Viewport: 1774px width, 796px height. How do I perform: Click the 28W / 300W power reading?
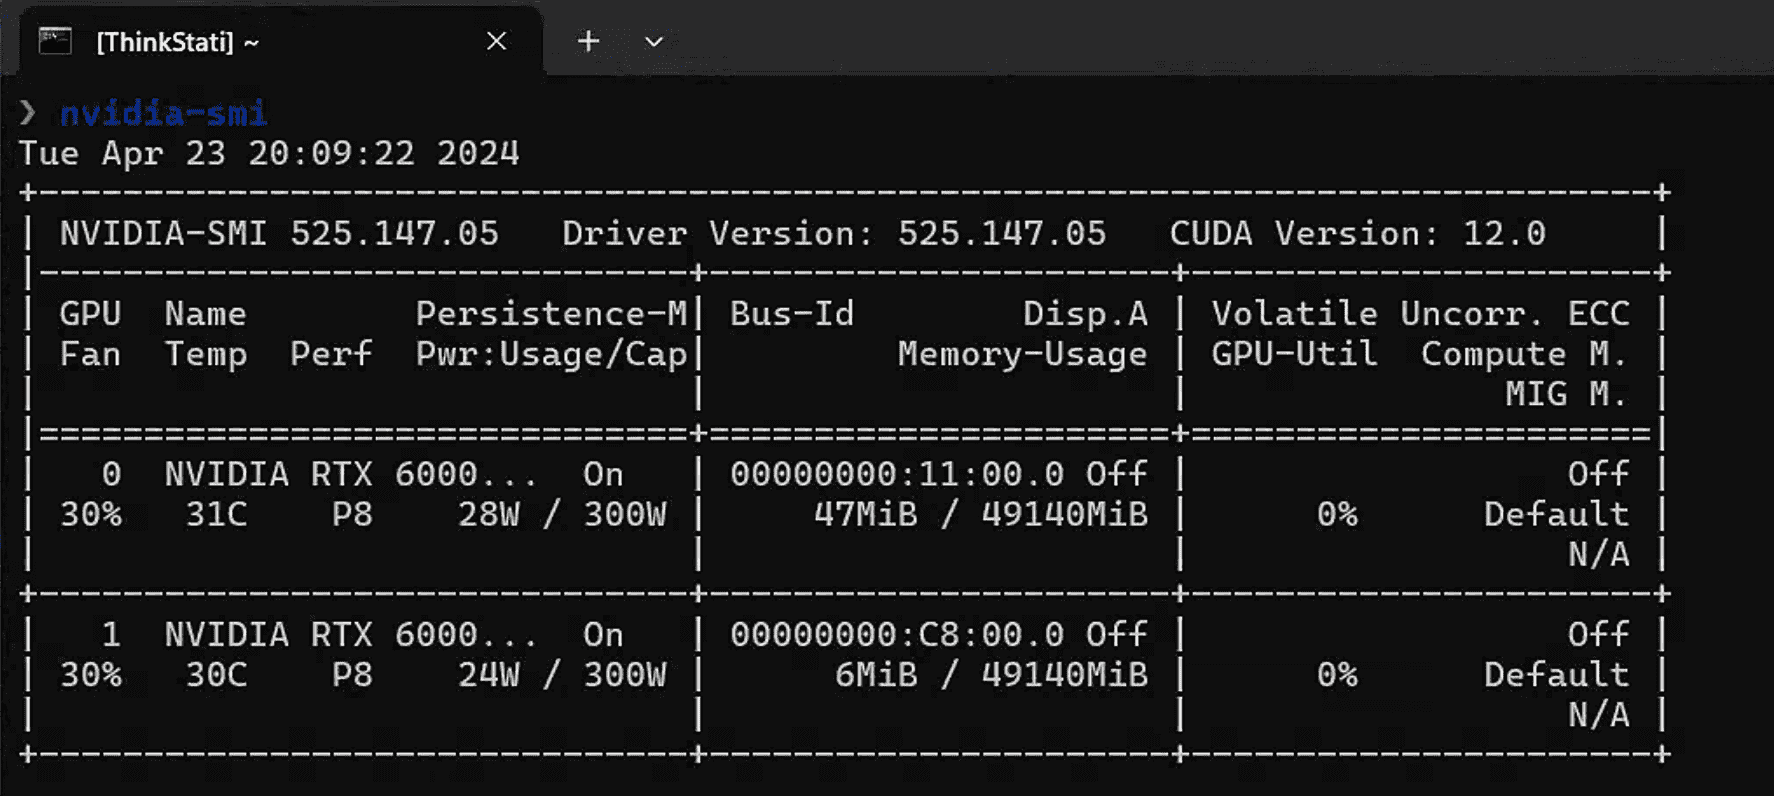tap(561, 514)
